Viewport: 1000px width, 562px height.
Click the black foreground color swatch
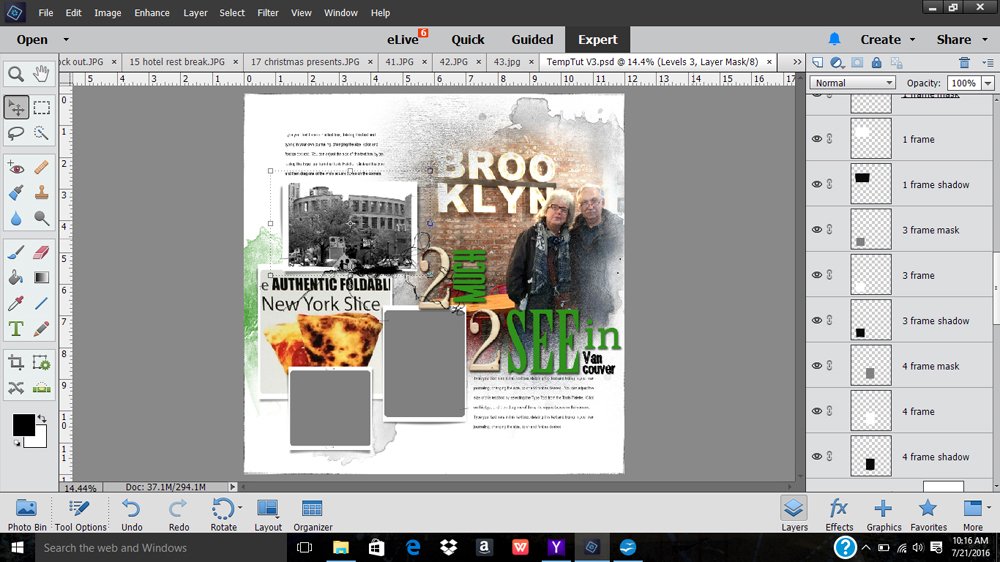[24, 425]
